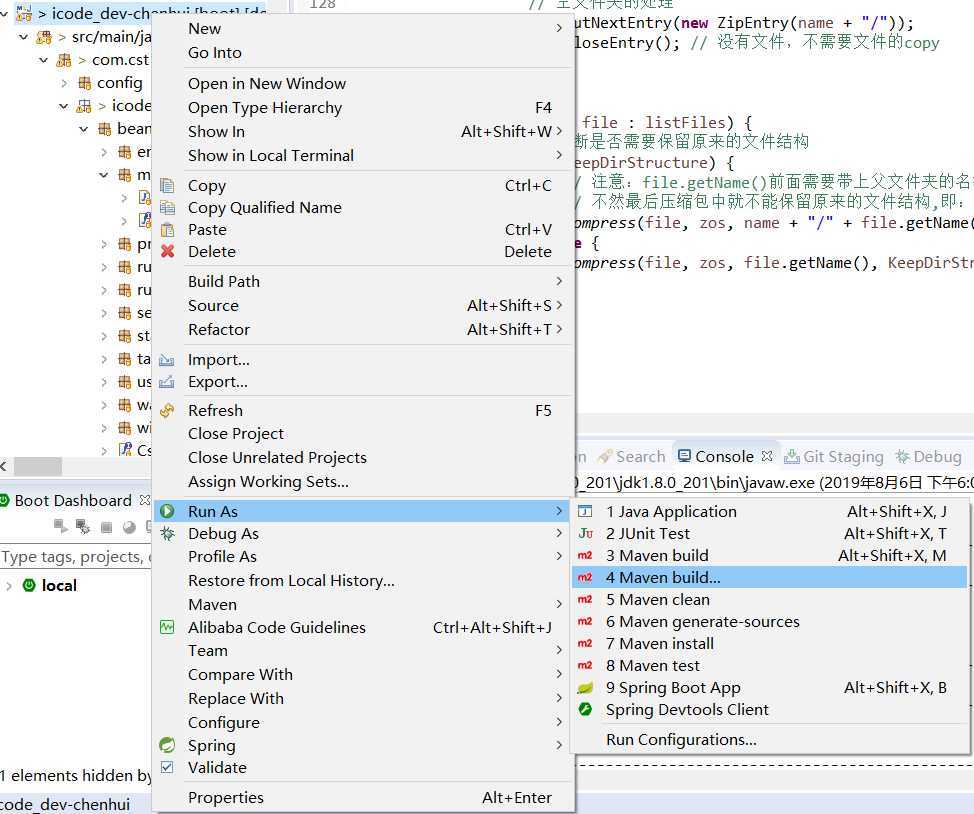Image resolution: width=974 pixels, height=814 pixels.
Task: Open the New submenu
Action: [363, 29]
